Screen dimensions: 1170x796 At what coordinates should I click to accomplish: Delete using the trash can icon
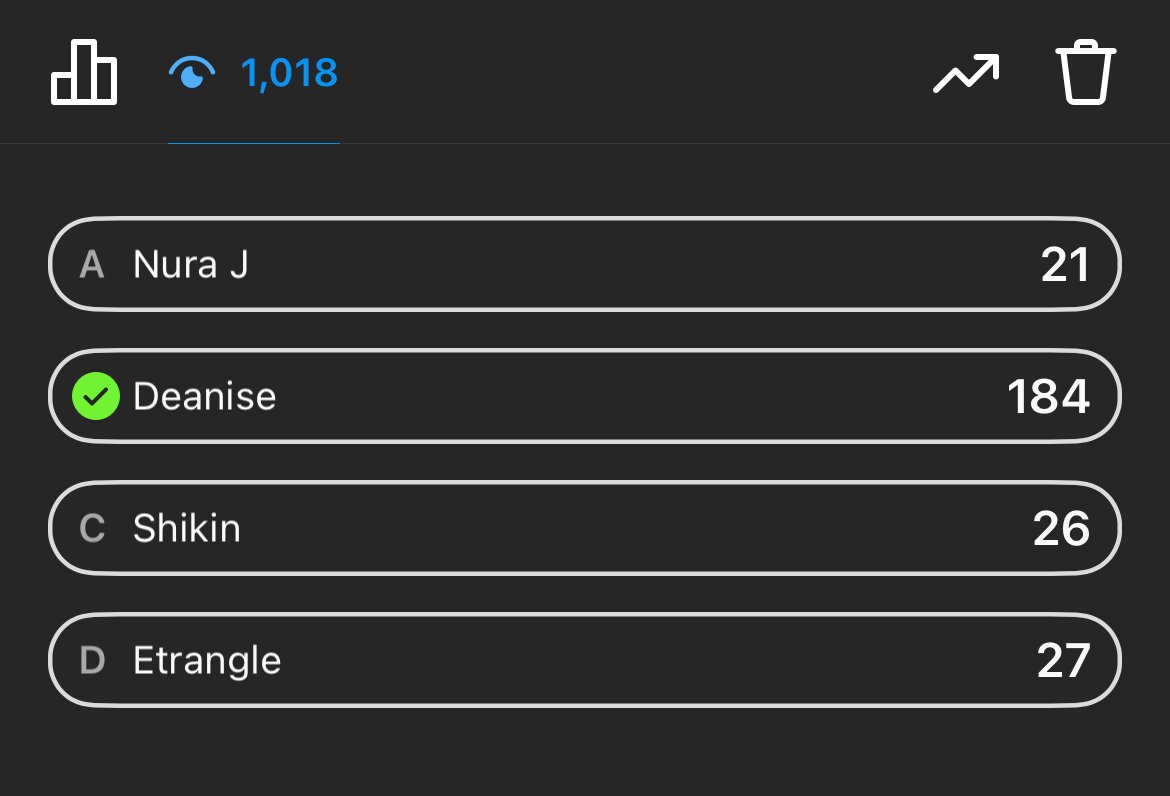pyautogui.click(x=1085, y=73)
